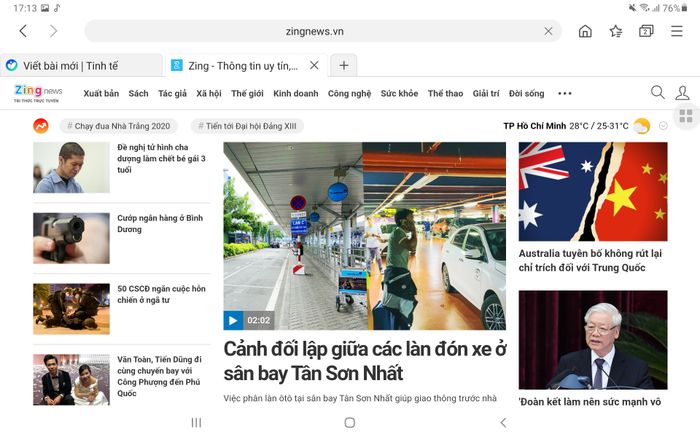Open the wedding couple thumbnail
The height and width of the screenshot is (438, 700).
coord(71,380)
